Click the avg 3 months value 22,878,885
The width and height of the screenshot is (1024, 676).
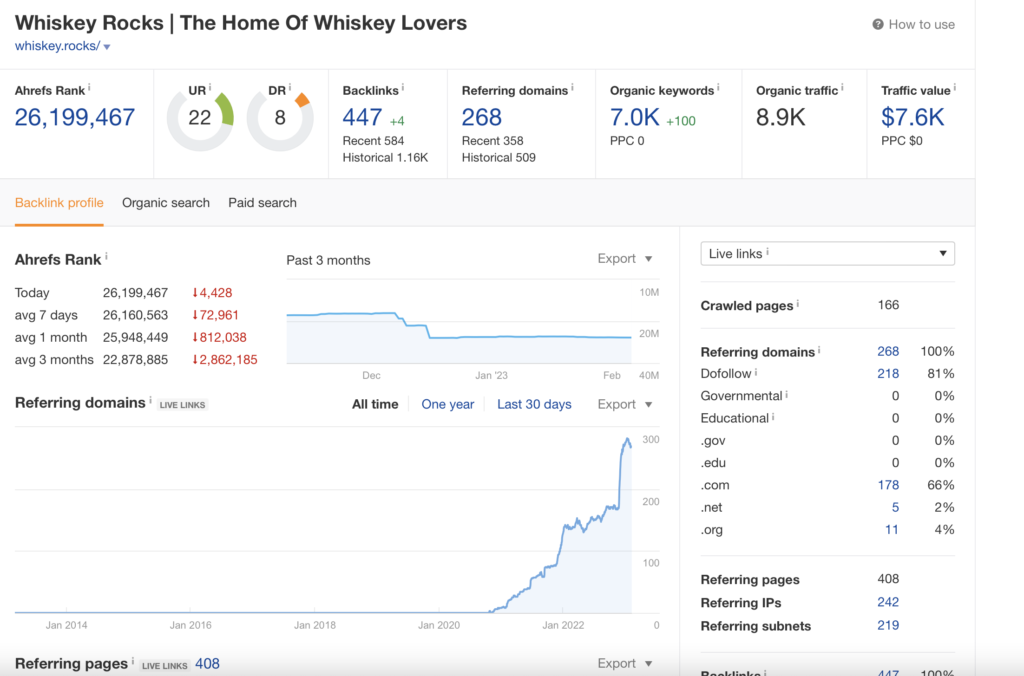point(135,359)
